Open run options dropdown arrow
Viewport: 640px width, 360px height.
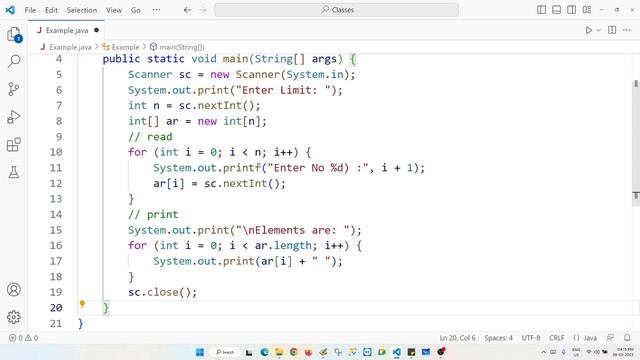point(598,30)
